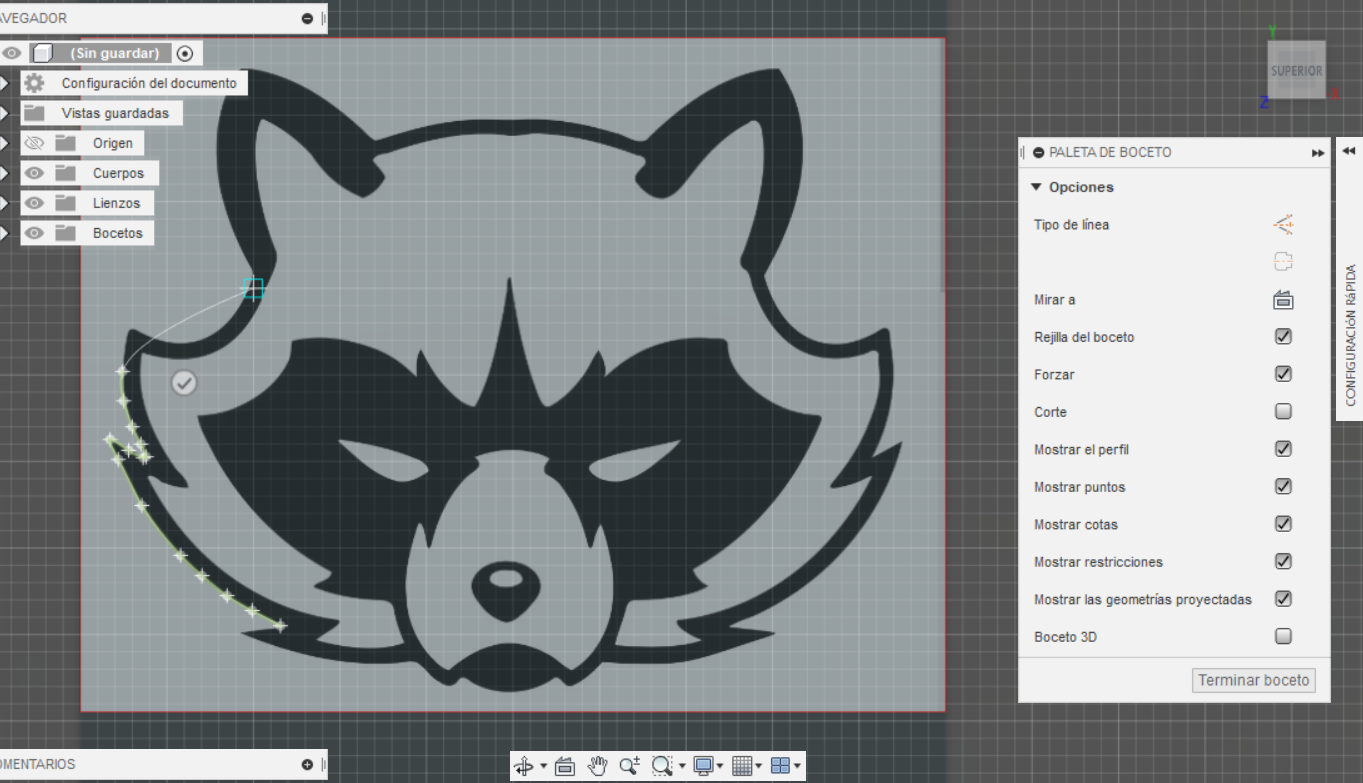Hide the Cuerpos folder via eye icon
This screenshot has height=783, width=1363.
tap(35, 173)
